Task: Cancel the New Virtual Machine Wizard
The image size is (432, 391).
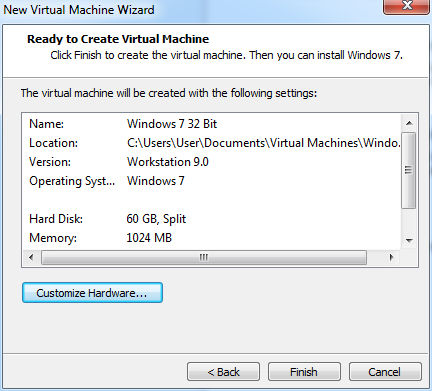Action: point(385,372)
